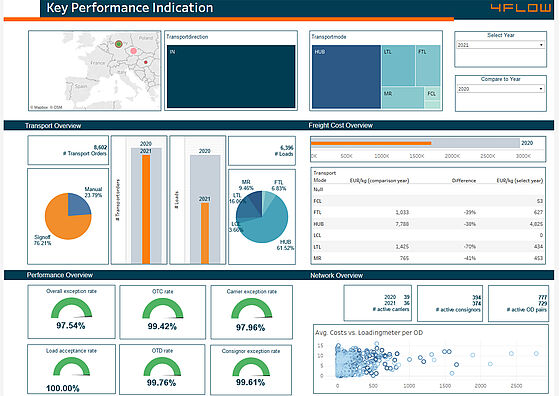Click the 4FLOW logo
The image size is (560, 396).
(520, 8)
